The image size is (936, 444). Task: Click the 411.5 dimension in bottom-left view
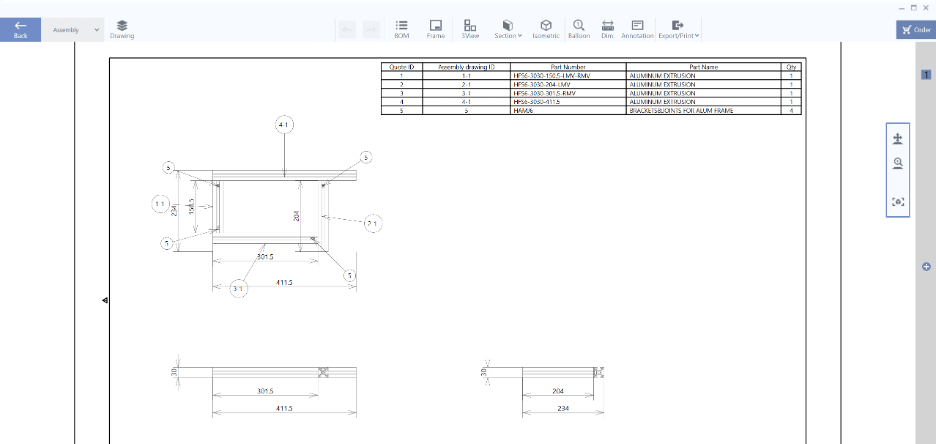(284, 408)
